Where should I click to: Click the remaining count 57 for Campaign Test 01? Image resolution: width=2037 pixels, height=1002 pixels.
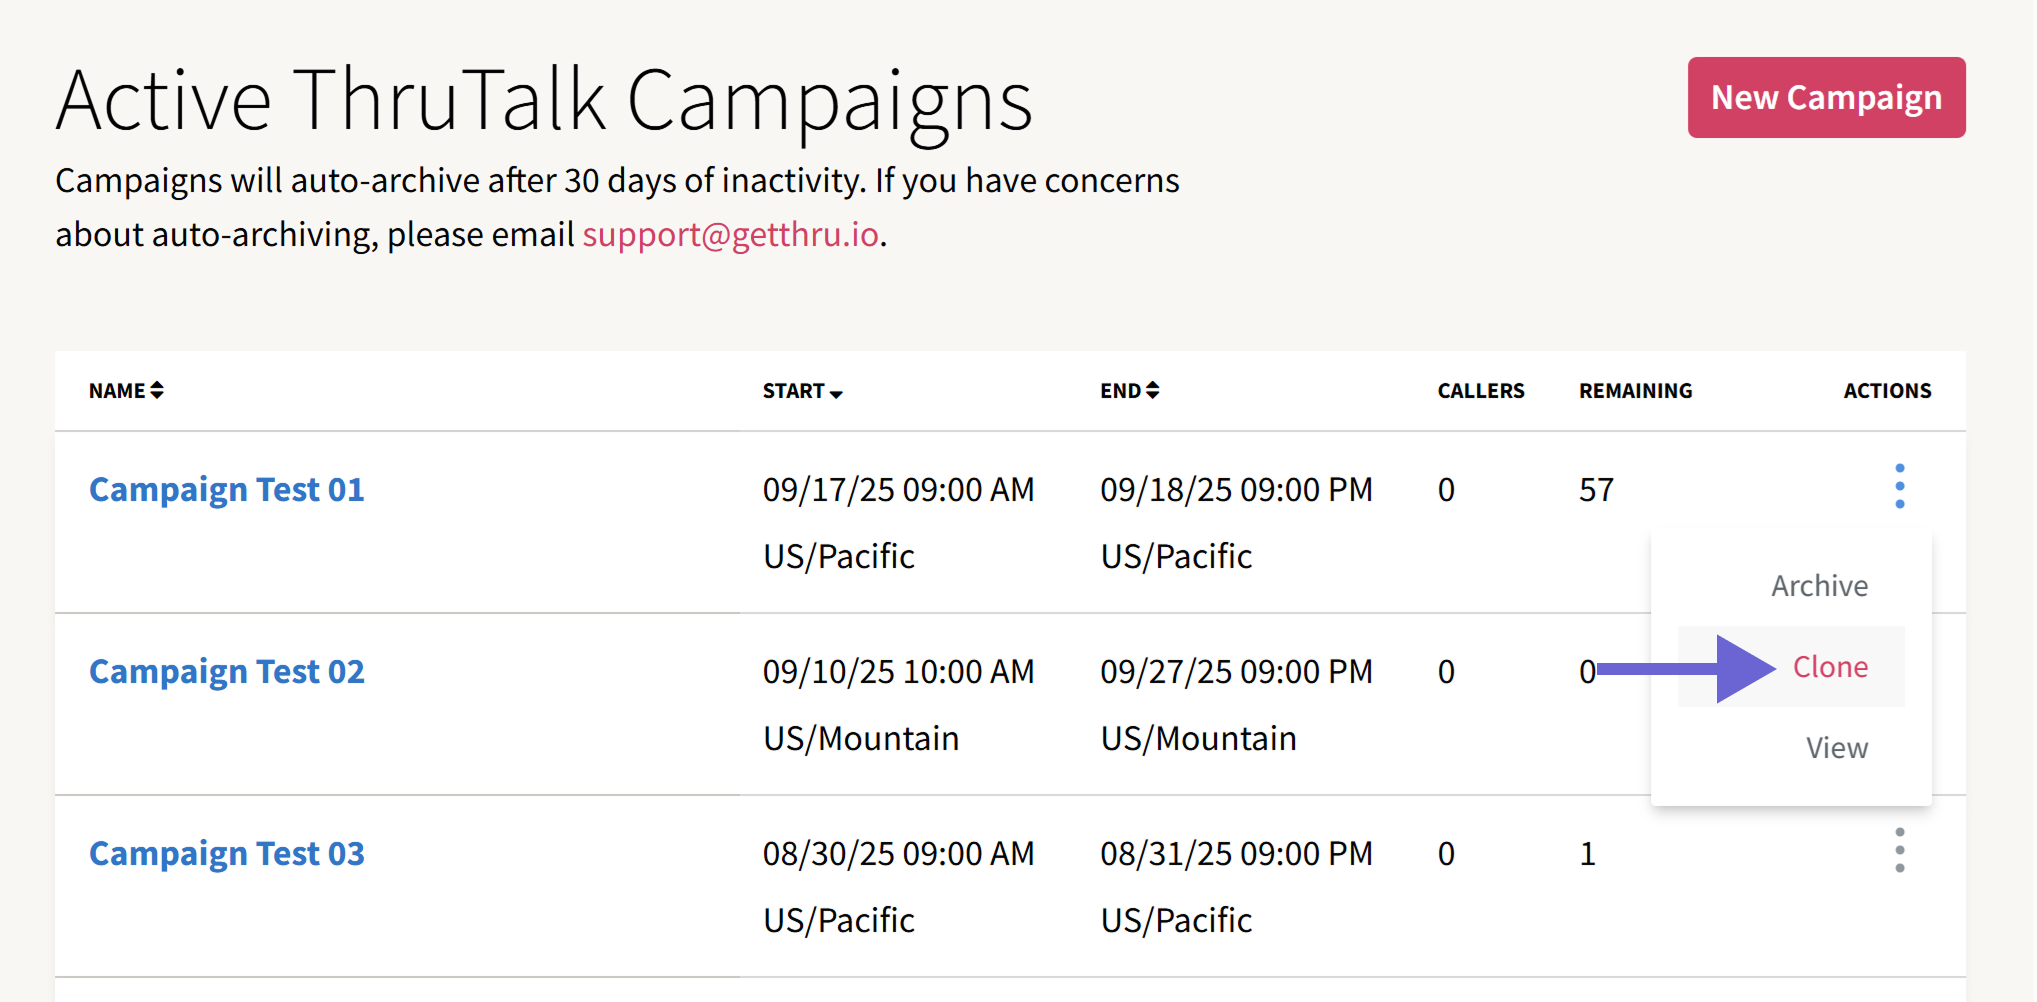point(1596,490)
